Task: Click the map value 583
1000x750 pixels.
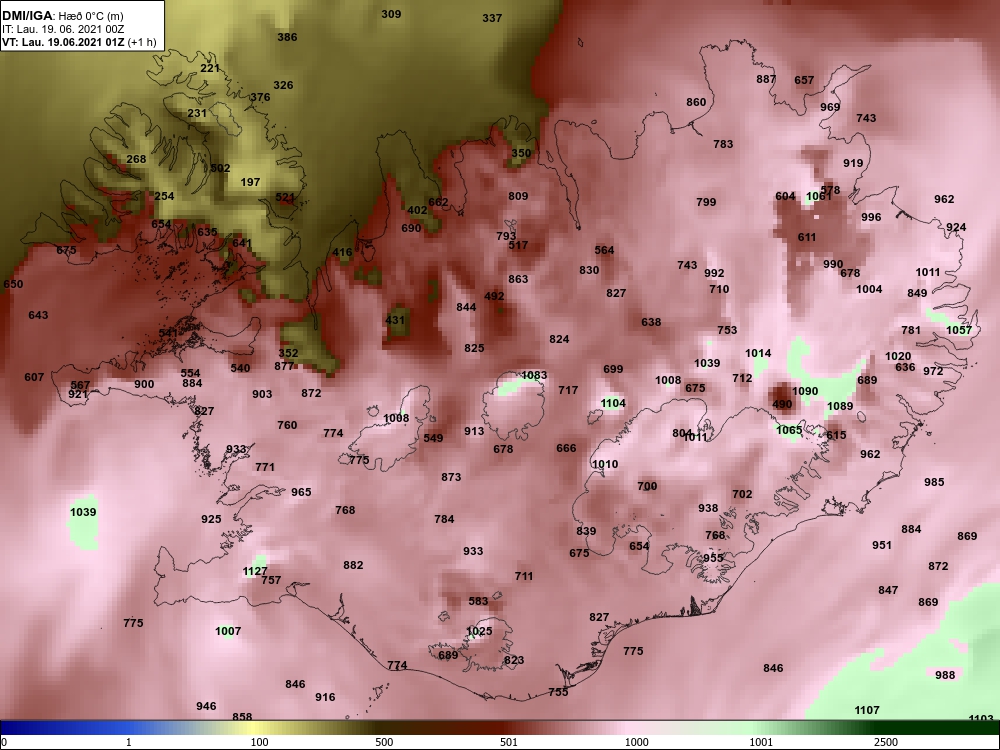Action: click(x=478, y=601)
